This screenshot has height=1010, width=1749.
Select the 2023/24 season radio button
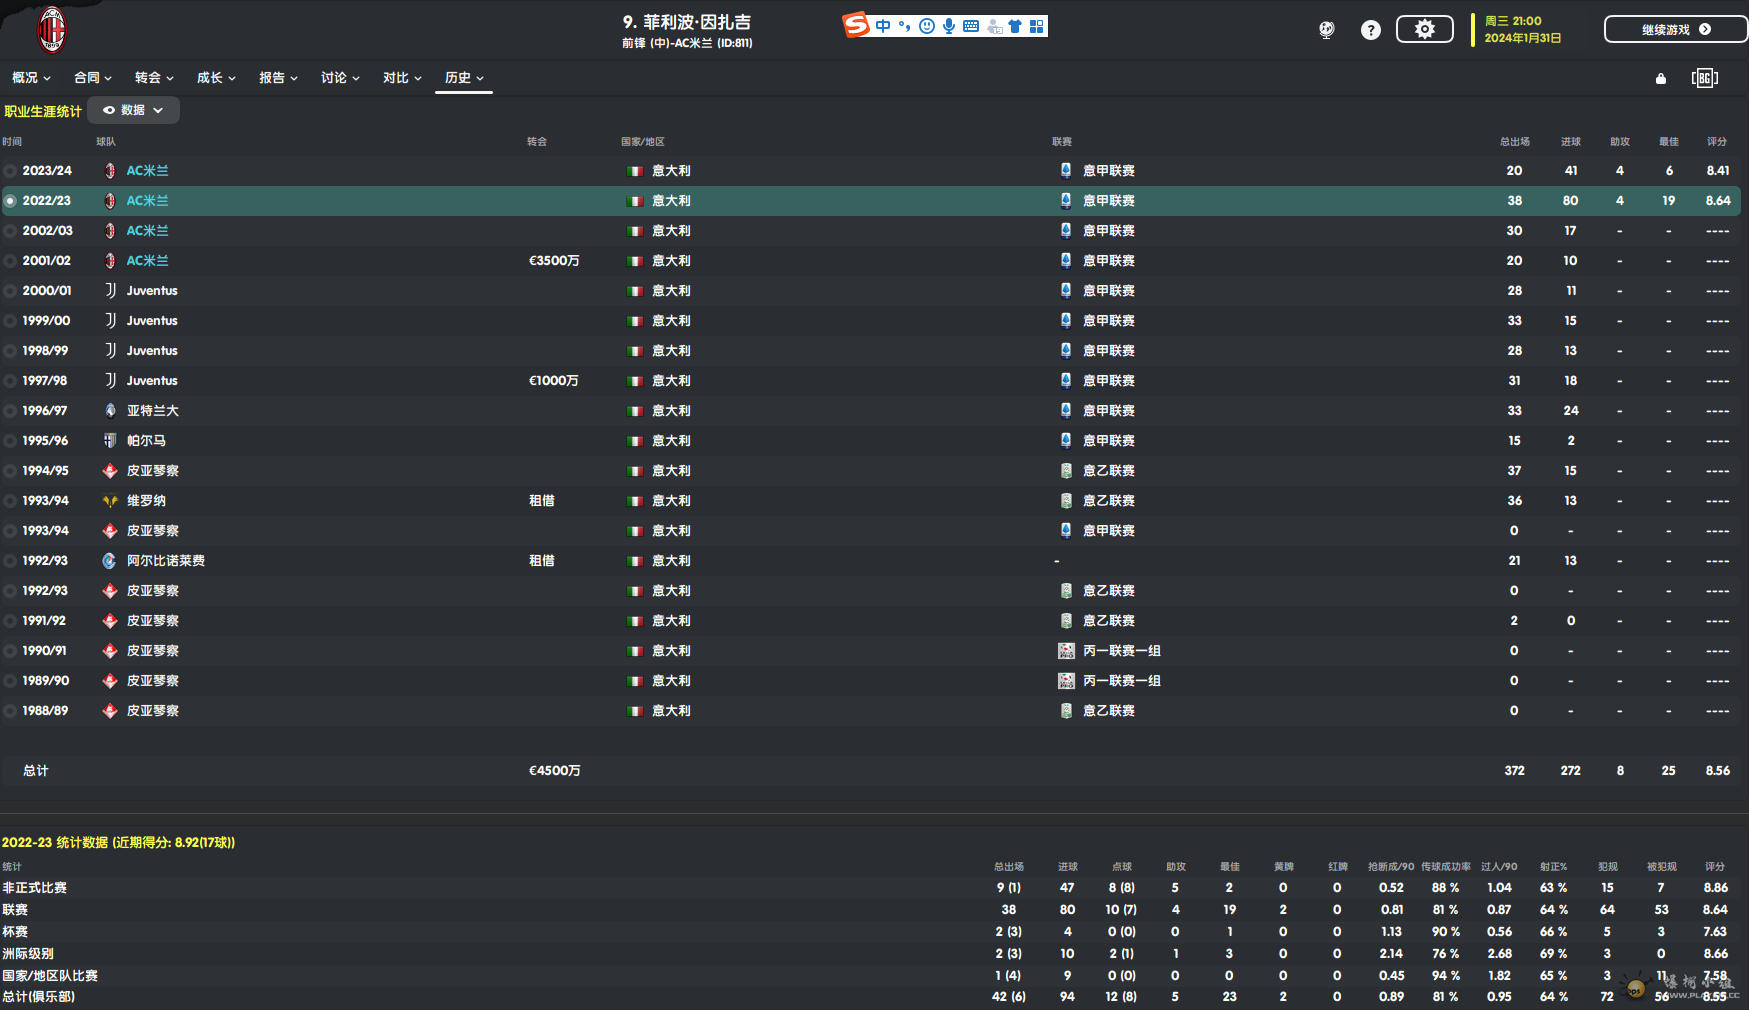(x=10, y=171)
